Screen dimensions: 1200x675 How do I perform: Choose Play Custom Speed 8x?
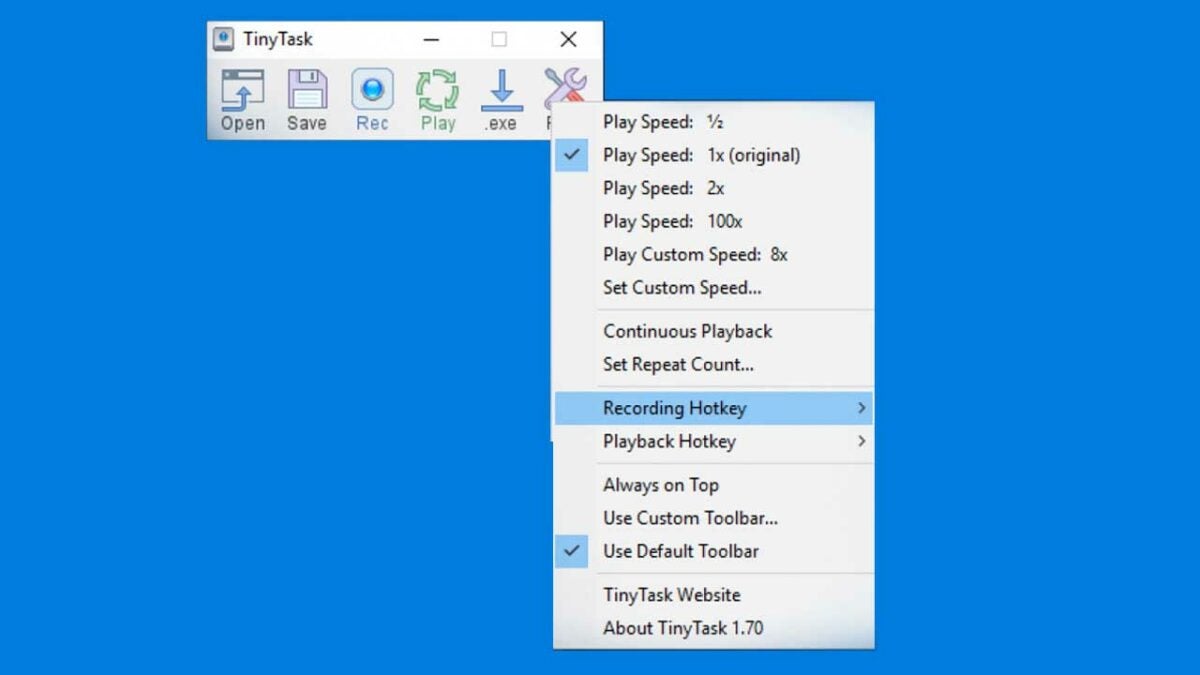tap(695, 254)
